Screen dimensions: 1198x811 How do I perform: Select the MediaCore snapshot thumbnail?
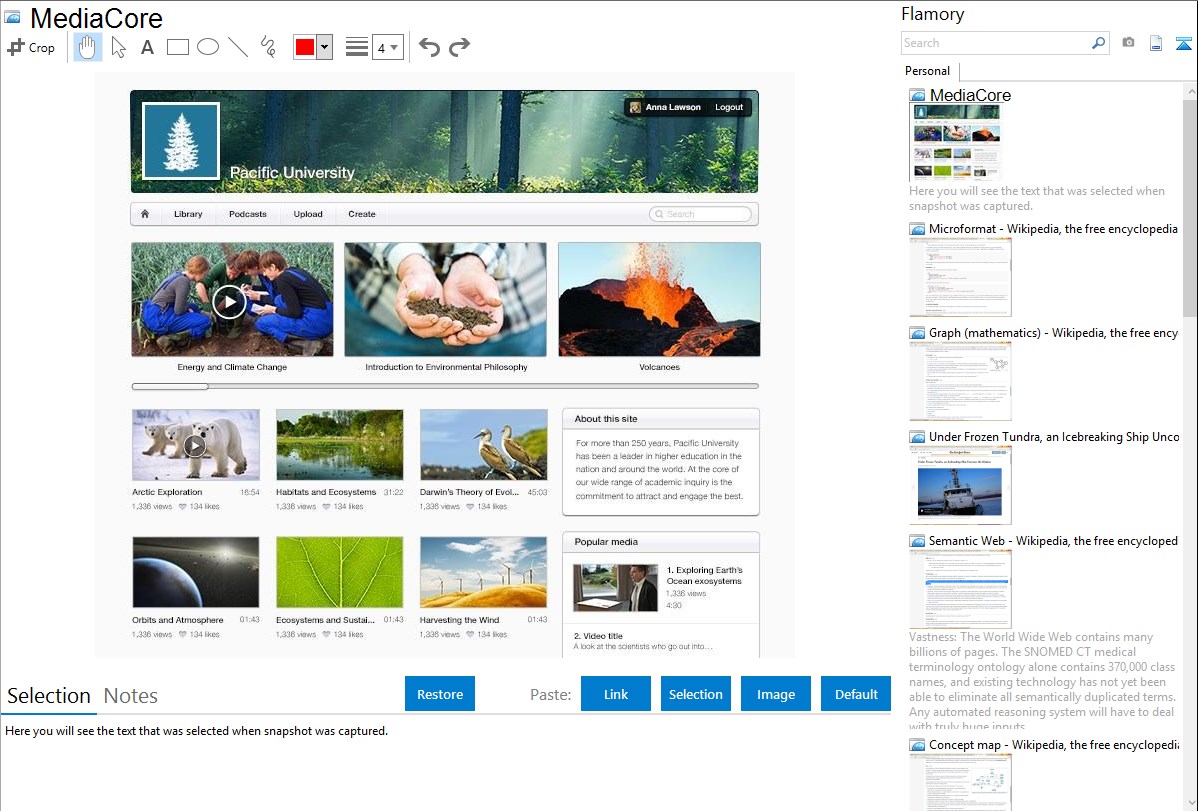tap(957, 143)
